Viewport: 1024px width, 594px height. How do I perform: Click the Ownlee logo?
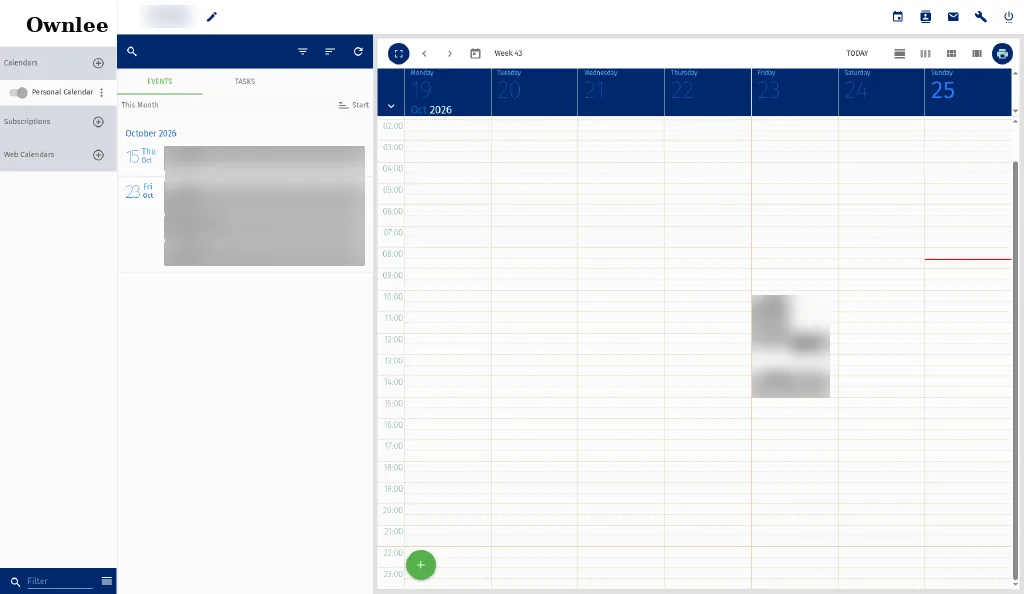(67, 24)
